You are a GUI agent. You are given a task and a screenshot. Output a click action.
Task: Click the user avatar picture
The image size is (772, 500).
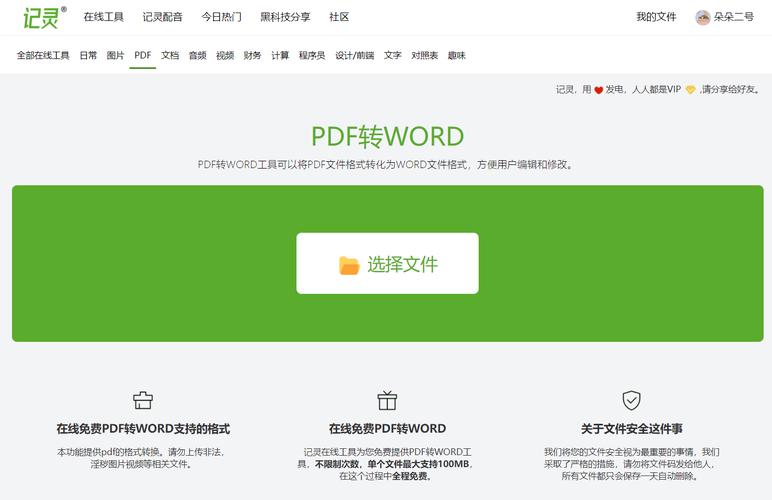703,18
